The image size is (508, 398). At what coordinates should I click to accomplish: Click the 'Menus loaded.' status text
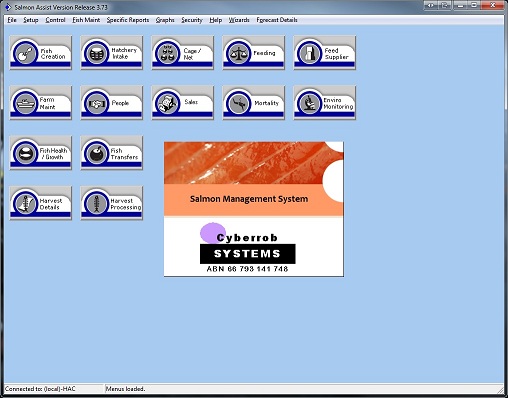tap(125, 389)
